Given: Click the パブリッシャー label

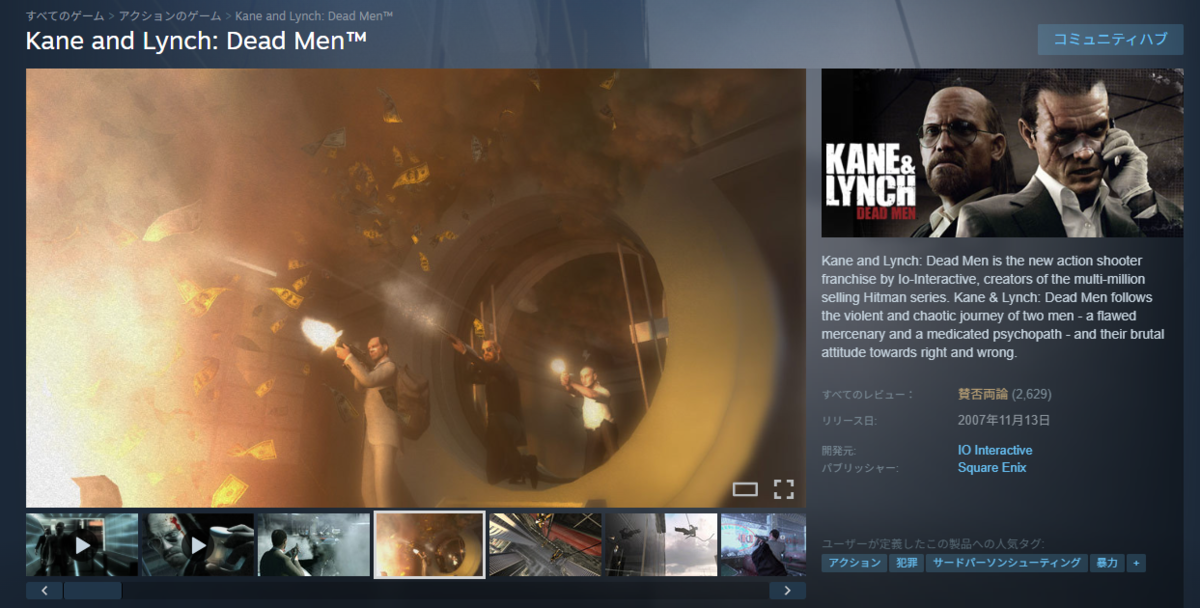Looking at the screenshot, I should click(860, 468).
